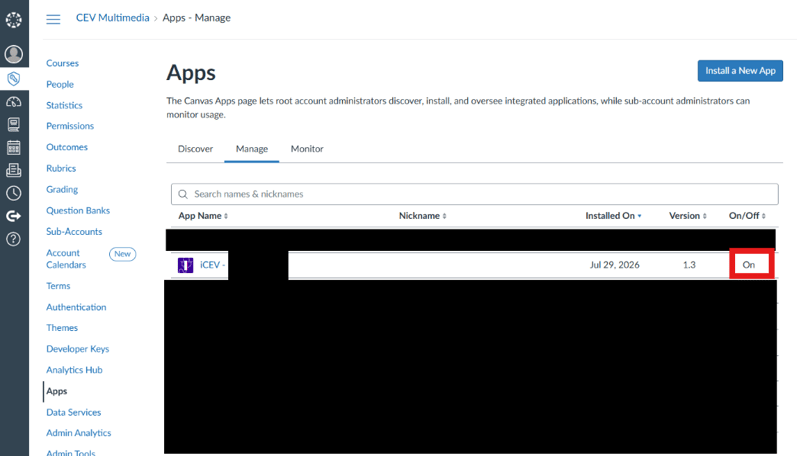Screen dimensions: 800x456
Task: Open Developer Keys in account menu
Action: (x=78, y=349)
